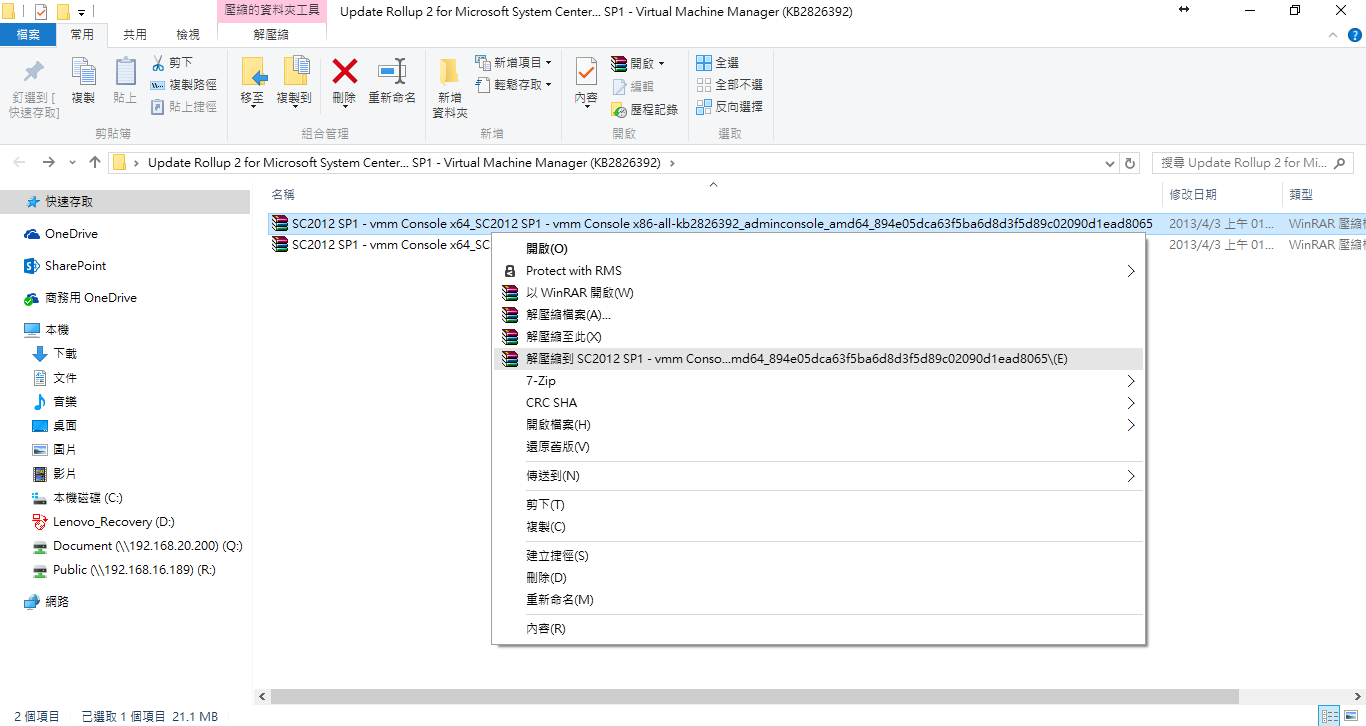Click the Rename (重新命名) ribbon icon

(x=392, y=72)
